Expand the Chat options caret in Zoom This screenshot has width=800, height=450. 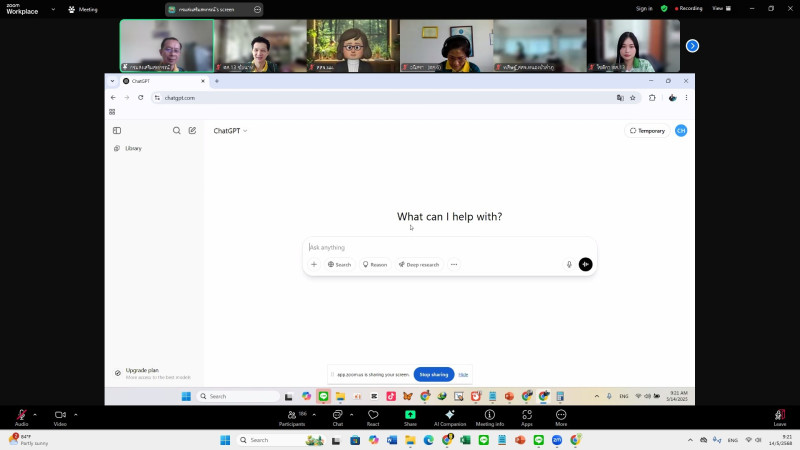(352, 414)
